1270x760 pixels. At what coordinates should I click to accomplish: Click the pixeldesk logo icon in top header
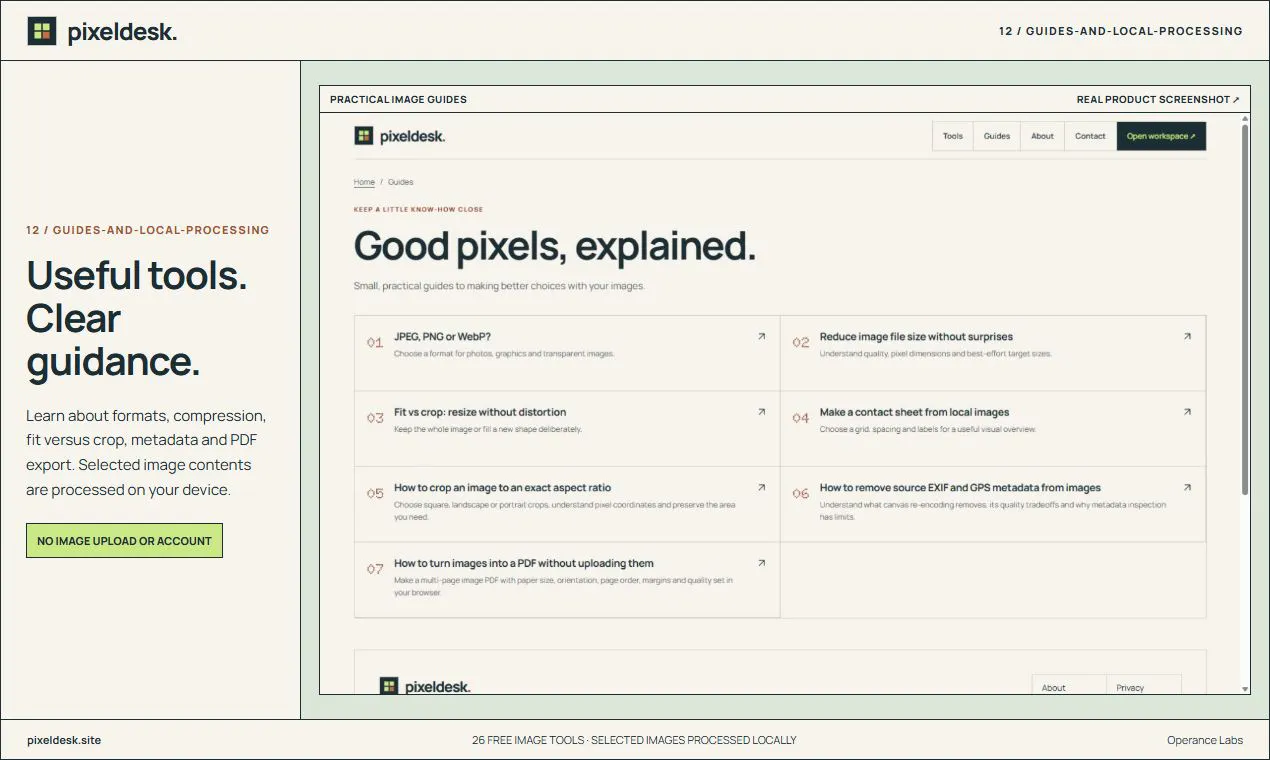(42, 31)
